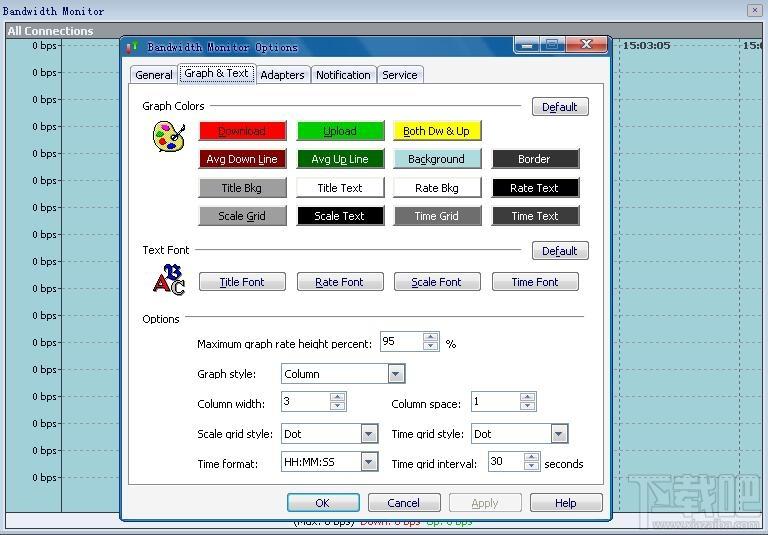Click the maximum graph rate height percent field

pos(401,341)
